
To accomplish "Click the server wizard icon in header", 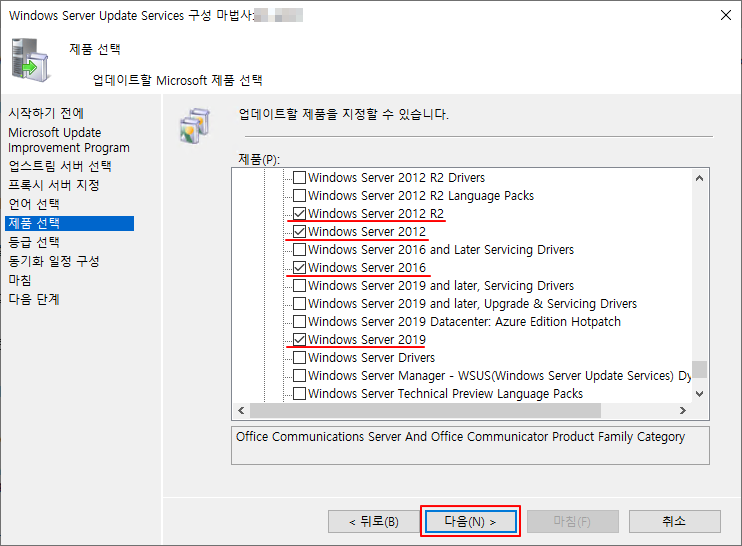I will tap(29, 60).
